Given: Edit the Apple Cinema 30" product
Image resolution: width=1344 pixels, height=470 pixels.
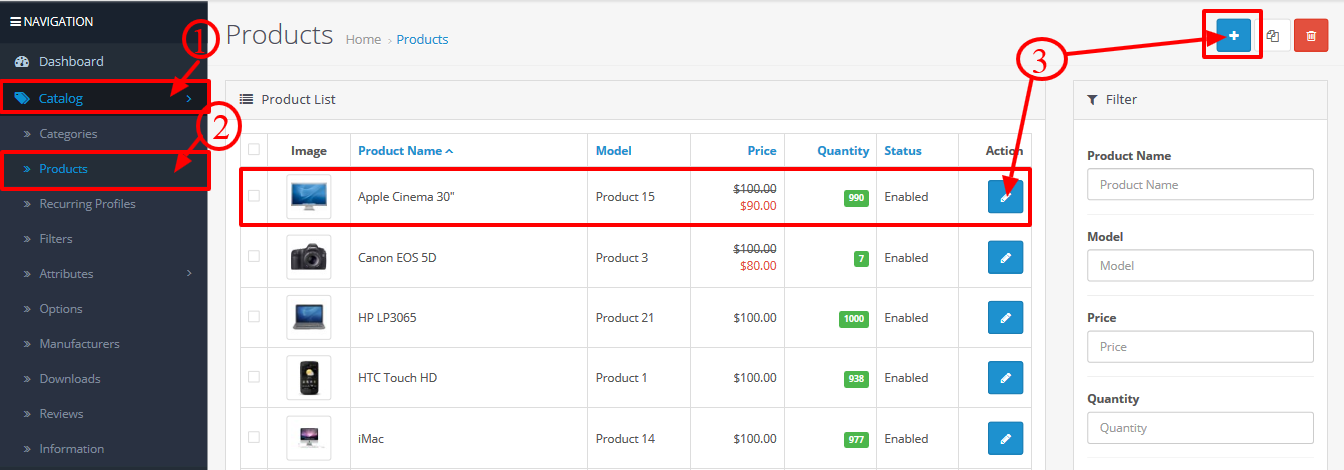Looking at the screenshot, I should [1006, 197].
